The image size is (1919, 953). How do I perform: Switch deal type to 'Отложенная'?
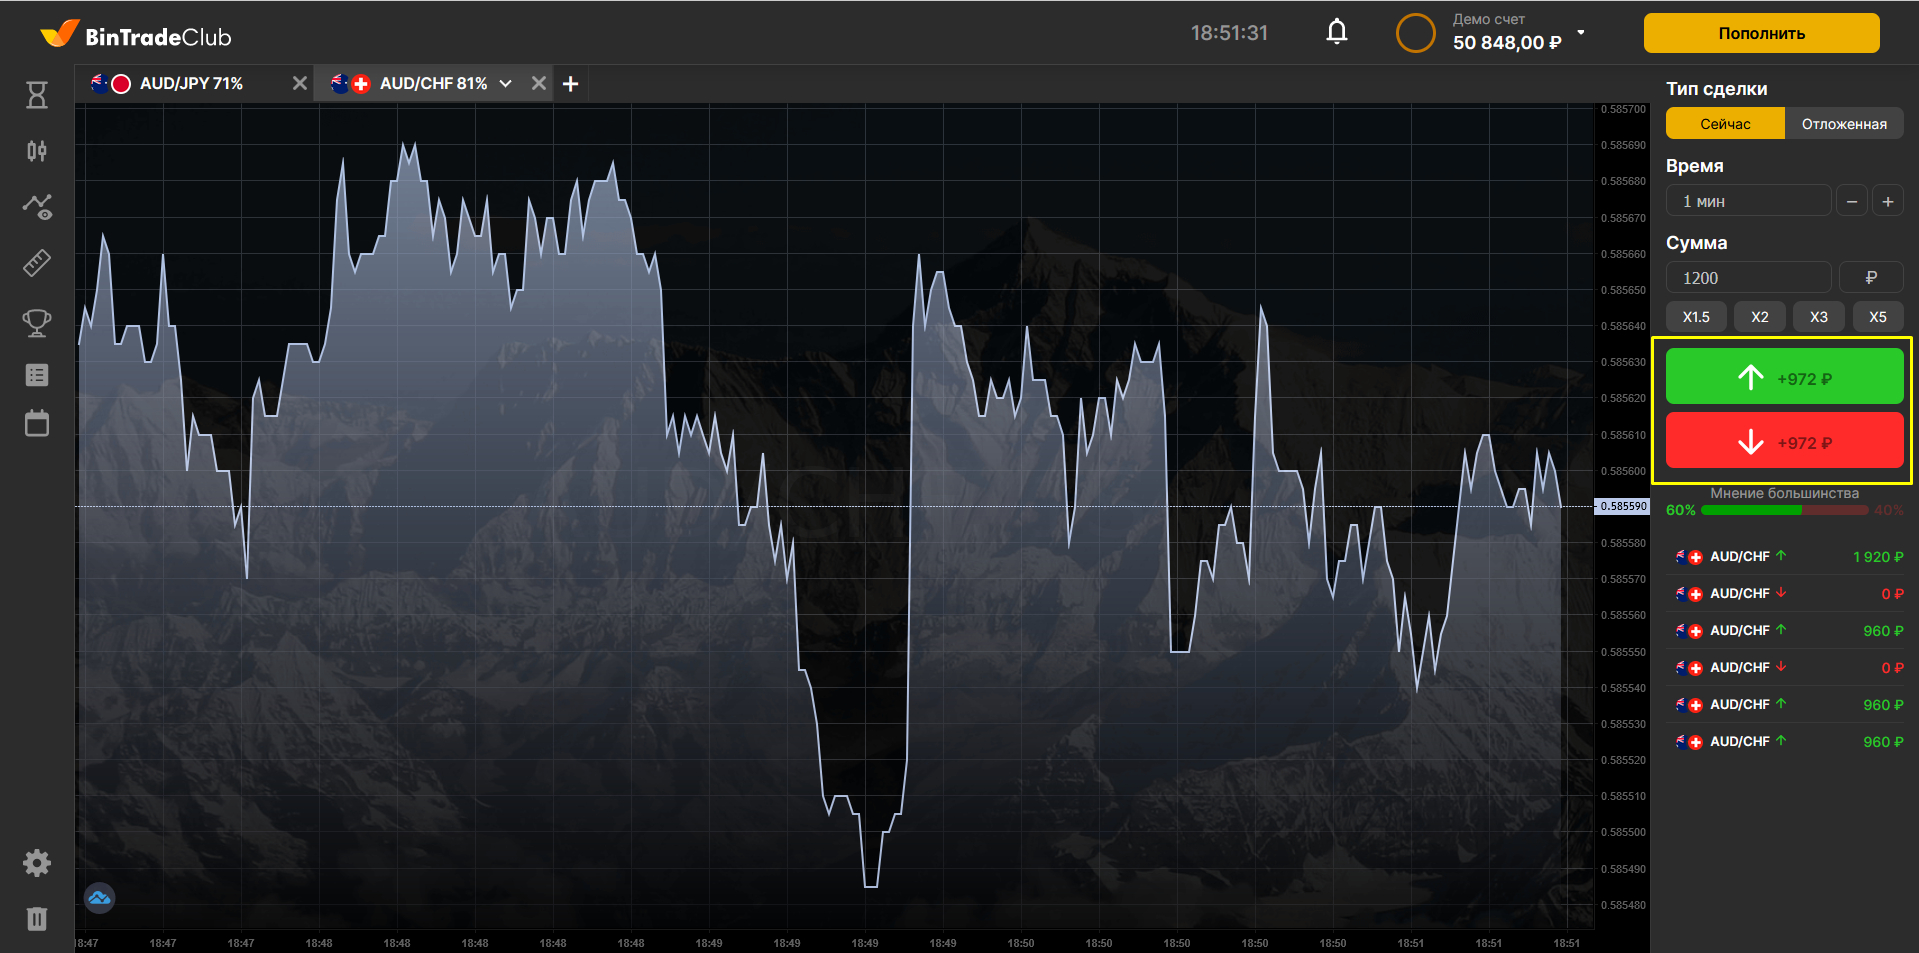[x=1844, y=124]
